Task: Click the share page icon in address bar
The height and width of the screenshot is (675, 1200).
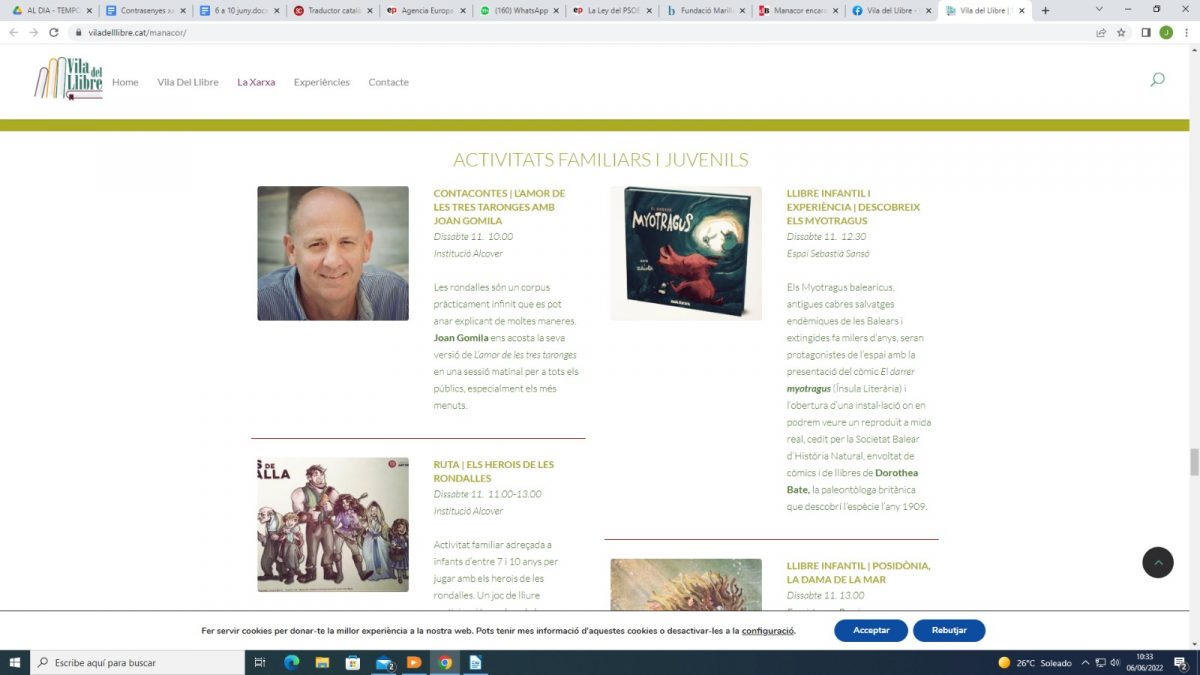Action: [1101, 32]
